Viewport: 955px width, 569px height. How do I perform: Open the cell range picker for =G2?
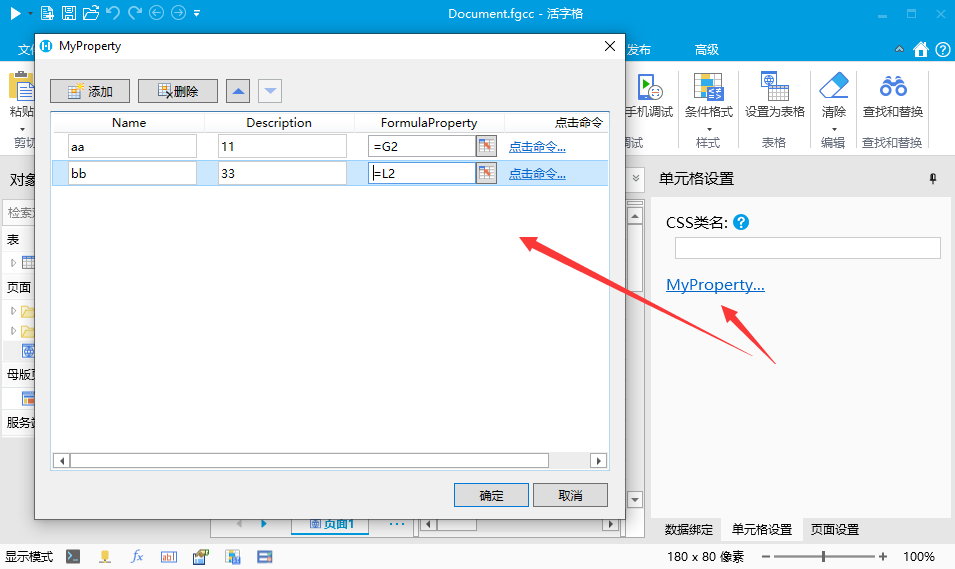pos(486,146)
